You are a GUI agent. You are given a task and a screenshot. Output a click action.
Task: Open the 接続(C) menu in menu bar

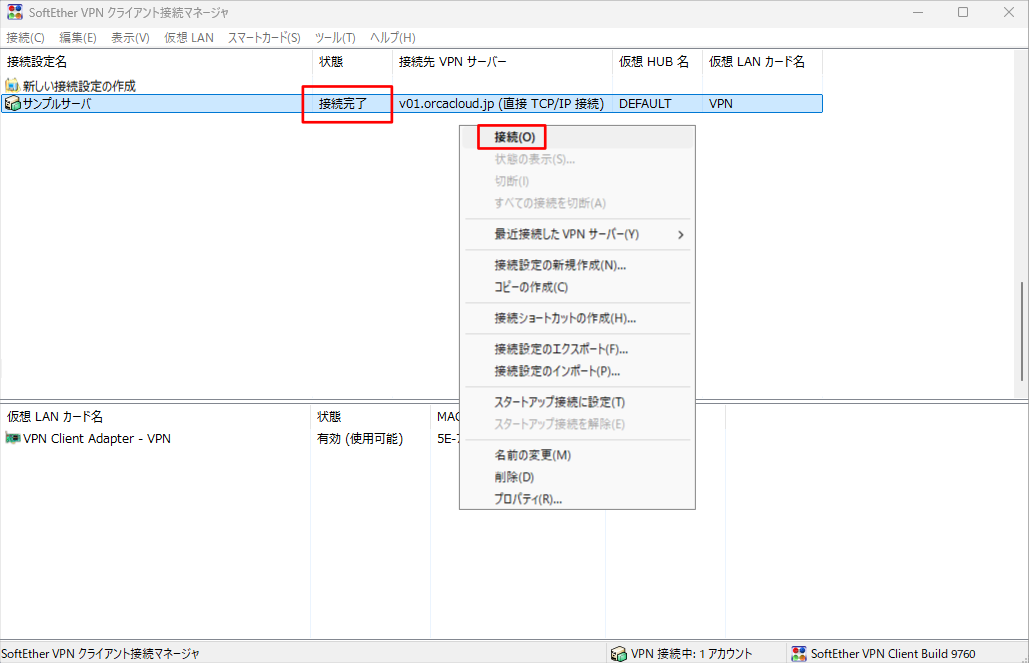(x=26, y=38)
